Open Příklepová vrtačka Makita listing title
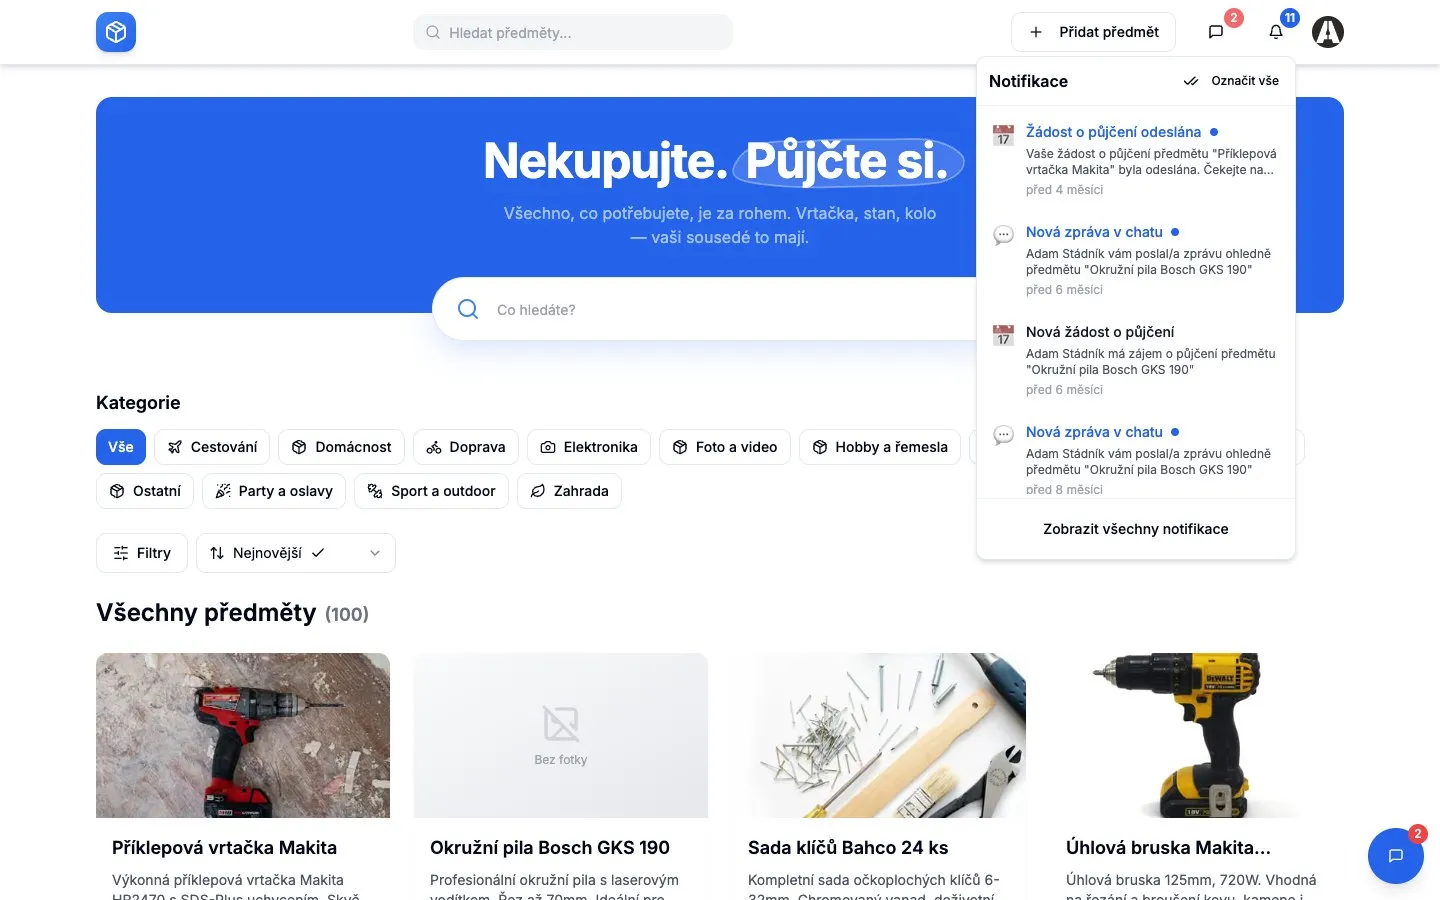 [224, 848]
